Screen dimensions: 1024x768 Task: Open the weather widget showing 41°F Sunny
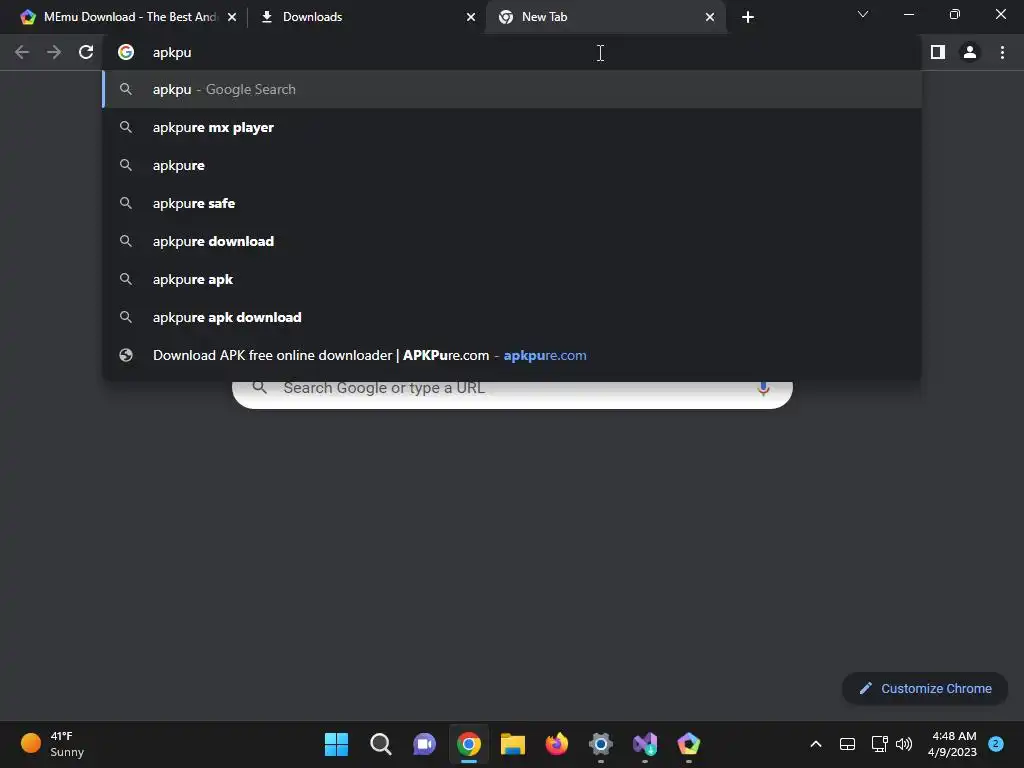click(52, 744)
